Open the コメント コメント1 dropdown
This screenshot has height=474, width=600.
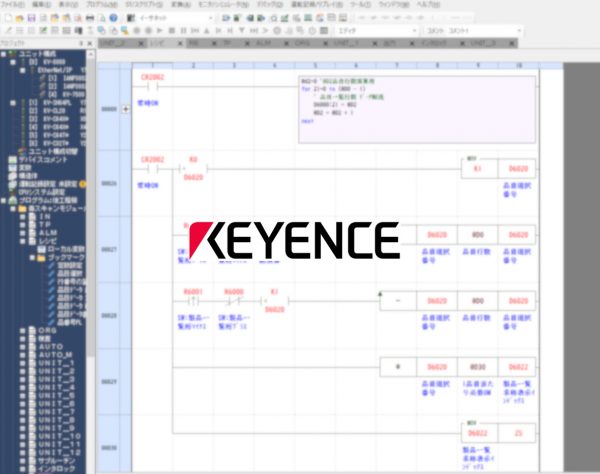519,31
